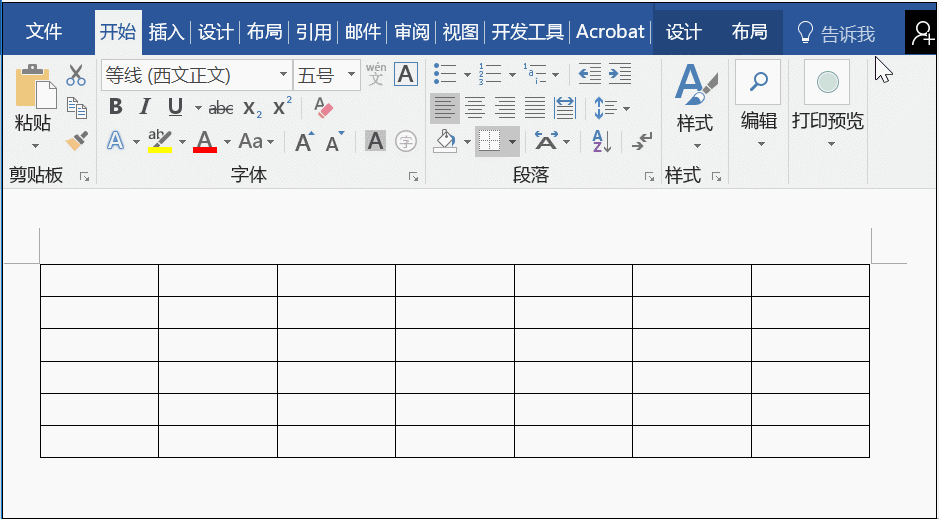Viewport: 939px width, 519px height.
Task: Click the Asian Layout icon
Action: [546, 142]
